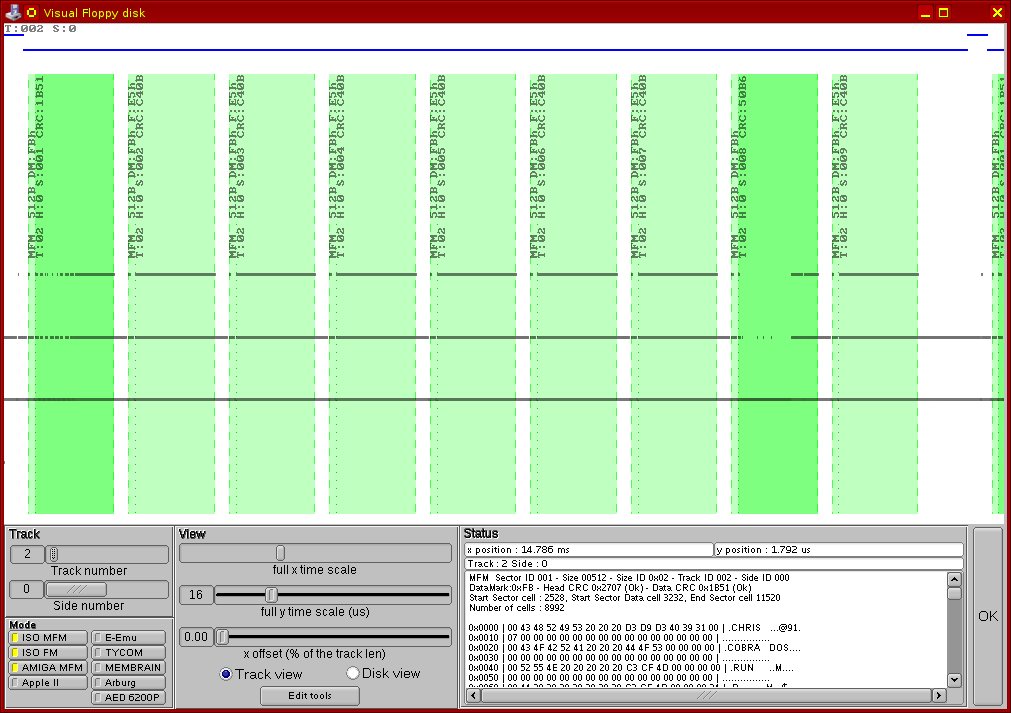Turn on MEMBRAIN mode

130,667
